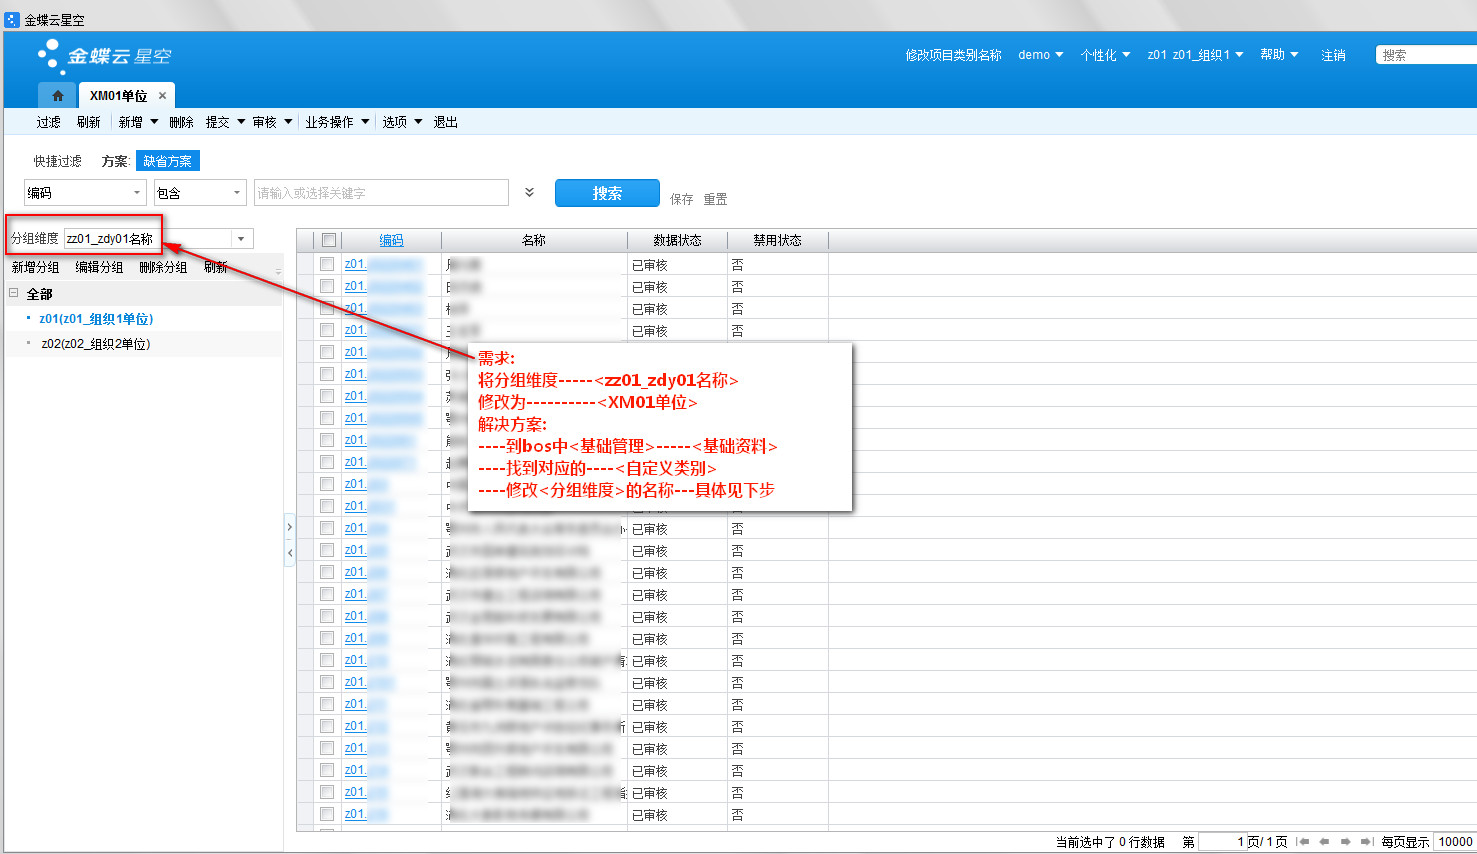Viewport: 1477px width, 854px height.
Task: Collapse left group panel with splitter arrow
Action: pyautogui.click(x=290, y=552)
